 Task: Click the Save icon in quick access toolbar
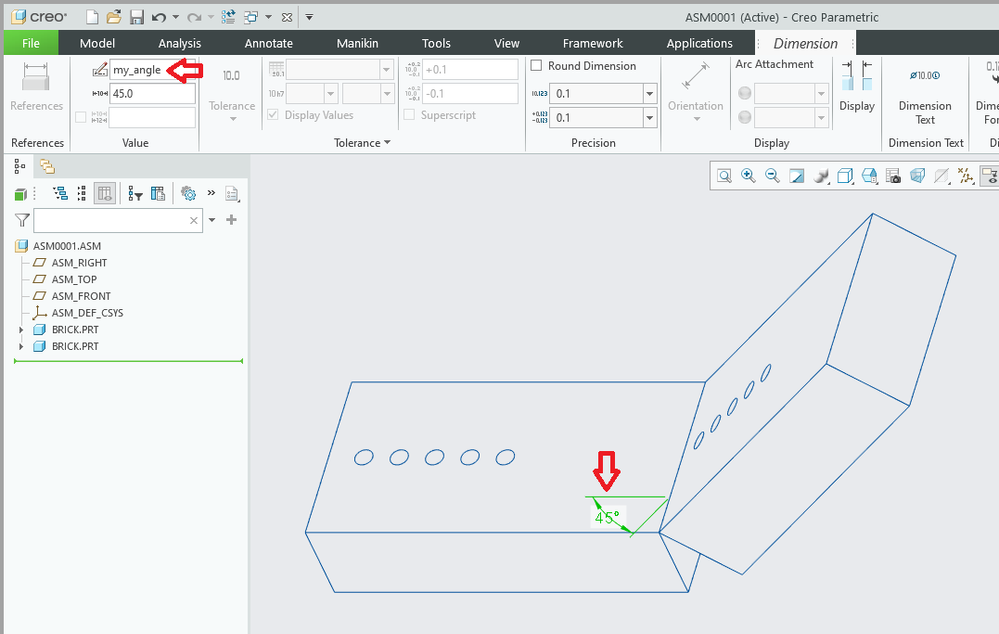137,17
